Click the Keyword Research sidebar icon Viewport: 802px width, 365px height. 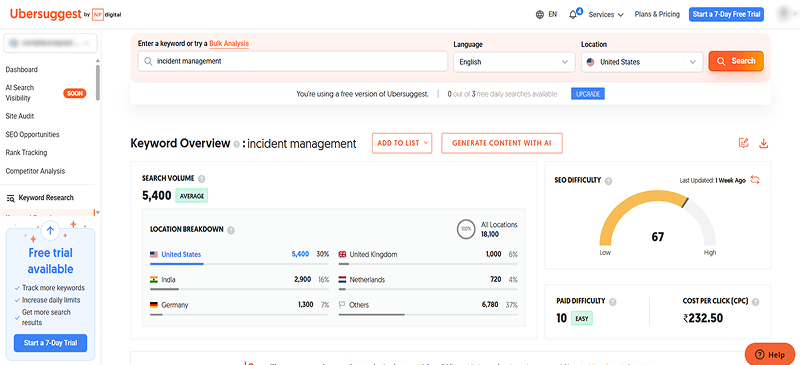pos(10,198)
